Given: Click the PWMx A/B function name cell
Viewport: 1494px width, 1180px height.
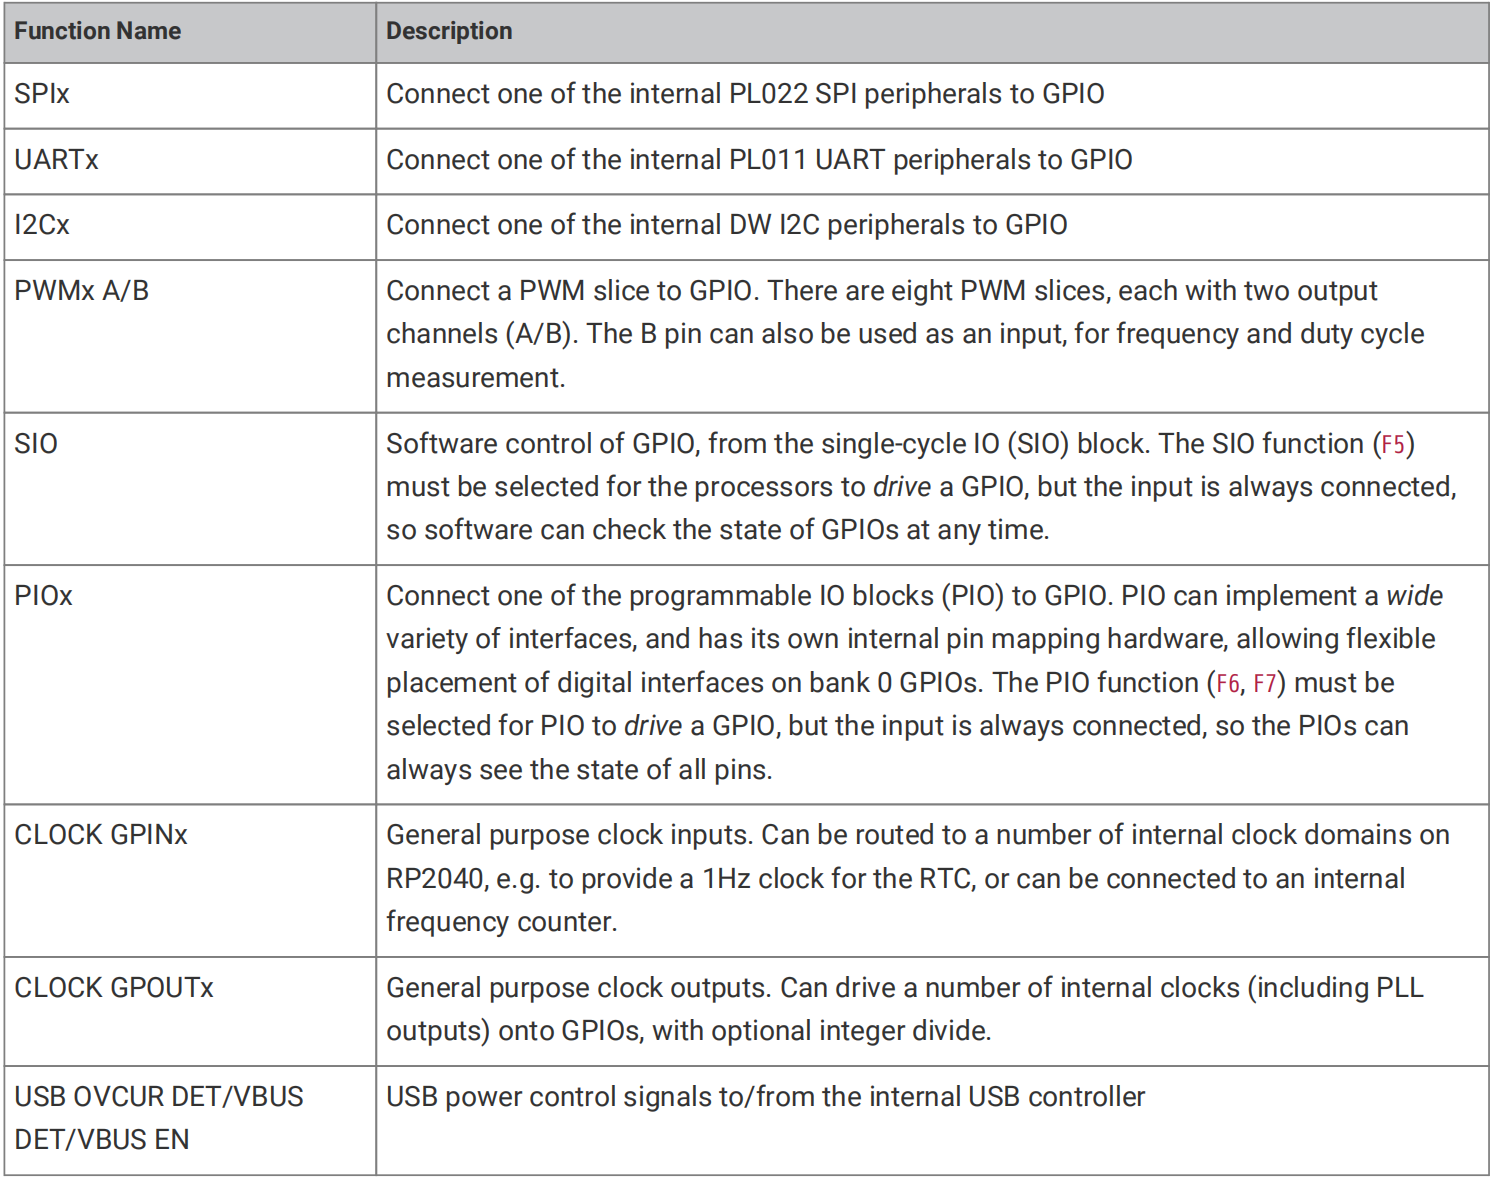Looking at the screenshot, I should 190,335.
